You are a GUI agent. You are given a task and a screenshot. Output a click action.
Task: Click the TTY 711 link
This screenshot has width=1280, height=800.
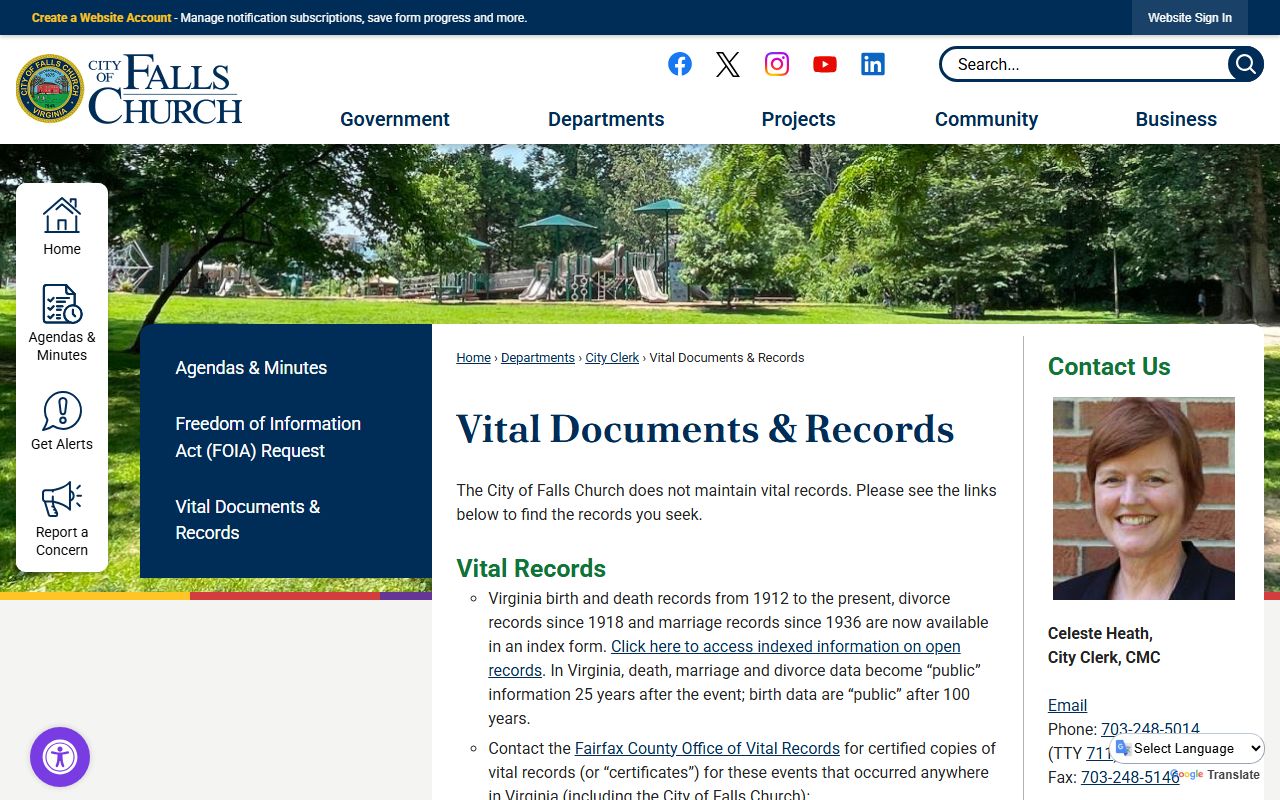click(1099, 753)
